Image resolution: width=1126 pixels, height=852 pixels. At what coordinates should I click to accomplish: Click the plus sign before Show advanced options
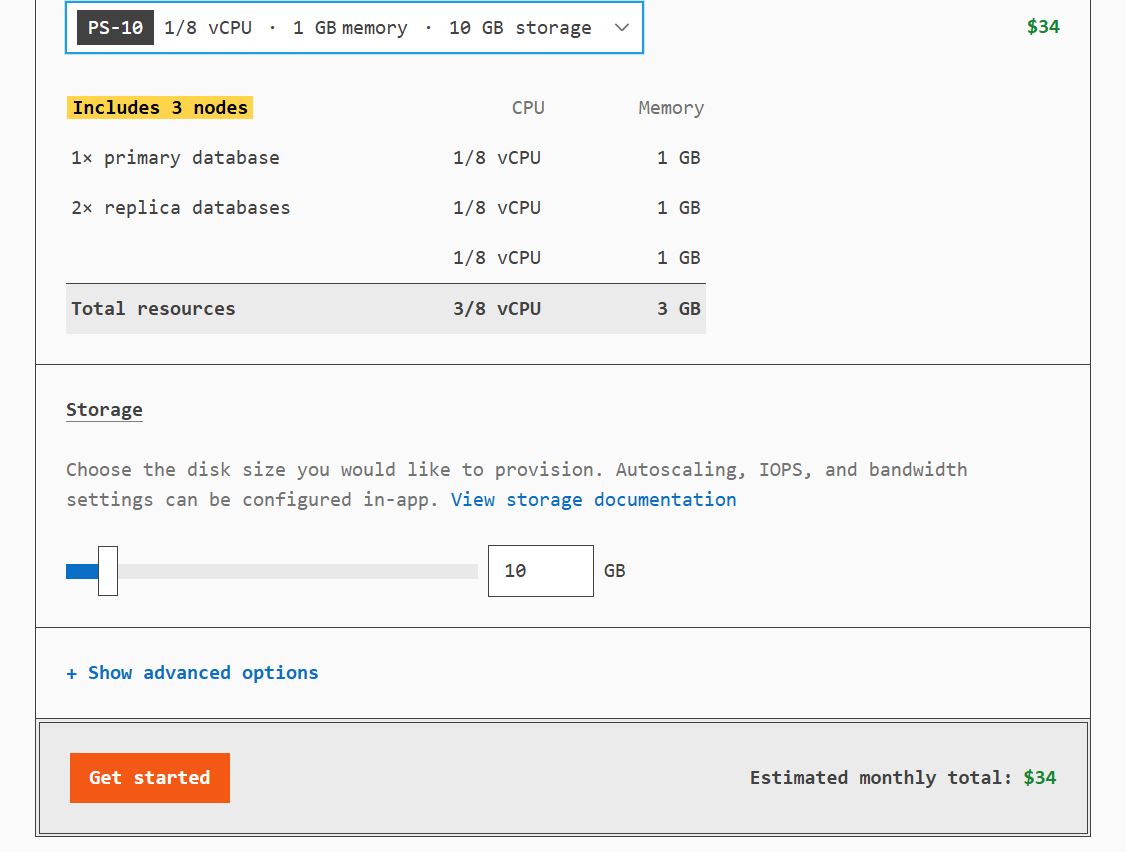coord(72,673)
